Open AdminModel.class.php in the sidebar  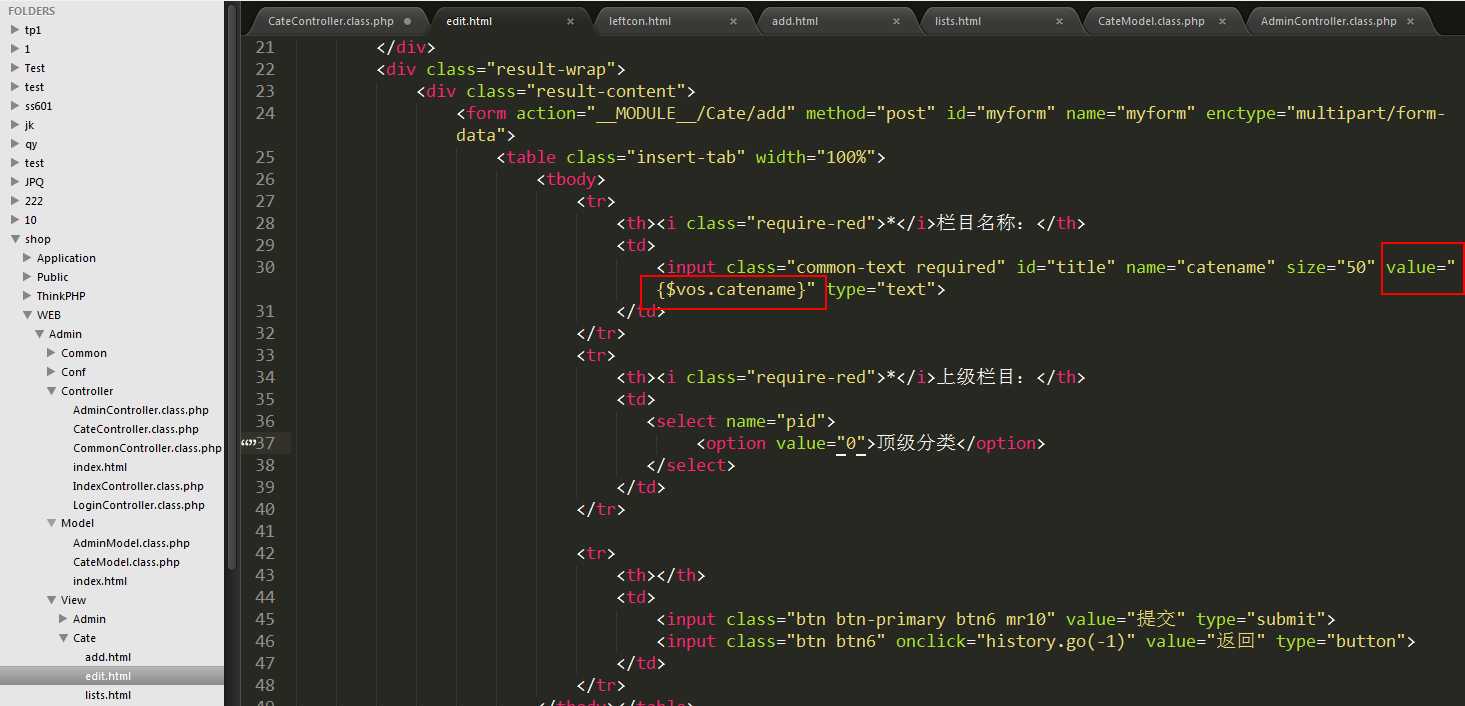[131, 543]
